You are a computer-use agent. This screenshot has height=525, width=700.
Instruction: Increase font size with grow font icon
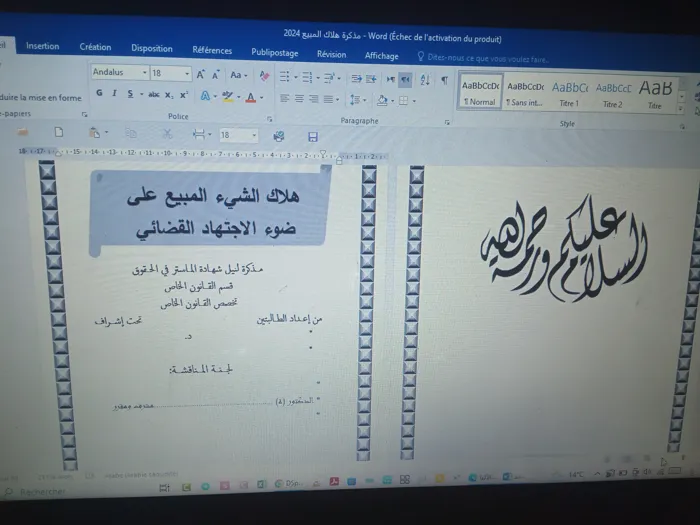point(200,75)
